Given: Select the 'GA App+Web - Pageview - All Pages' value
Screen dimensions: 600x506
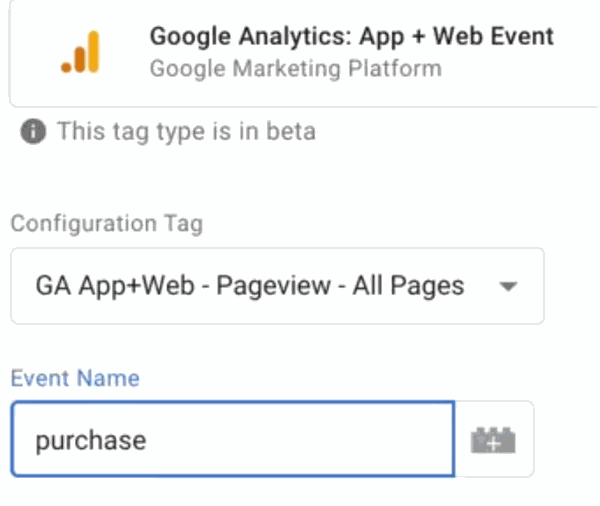Looking at the screenshot, I should coord(249,286).
